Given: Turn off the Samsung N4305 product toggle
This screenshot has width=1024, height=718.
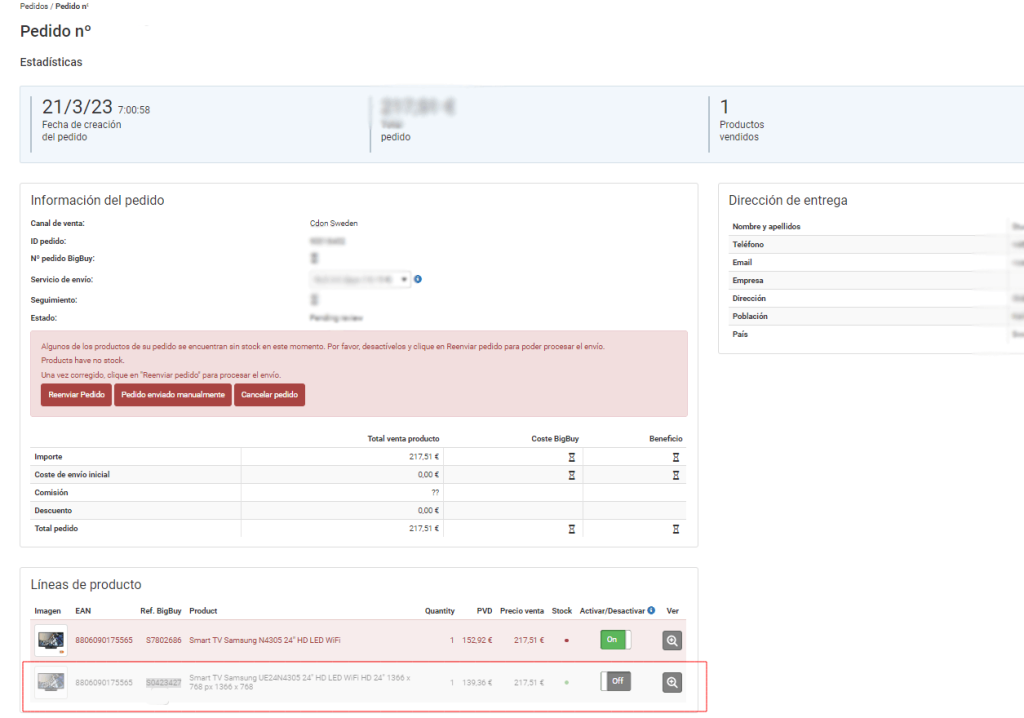Looking at the screenshot, I should tap(615, 640).
